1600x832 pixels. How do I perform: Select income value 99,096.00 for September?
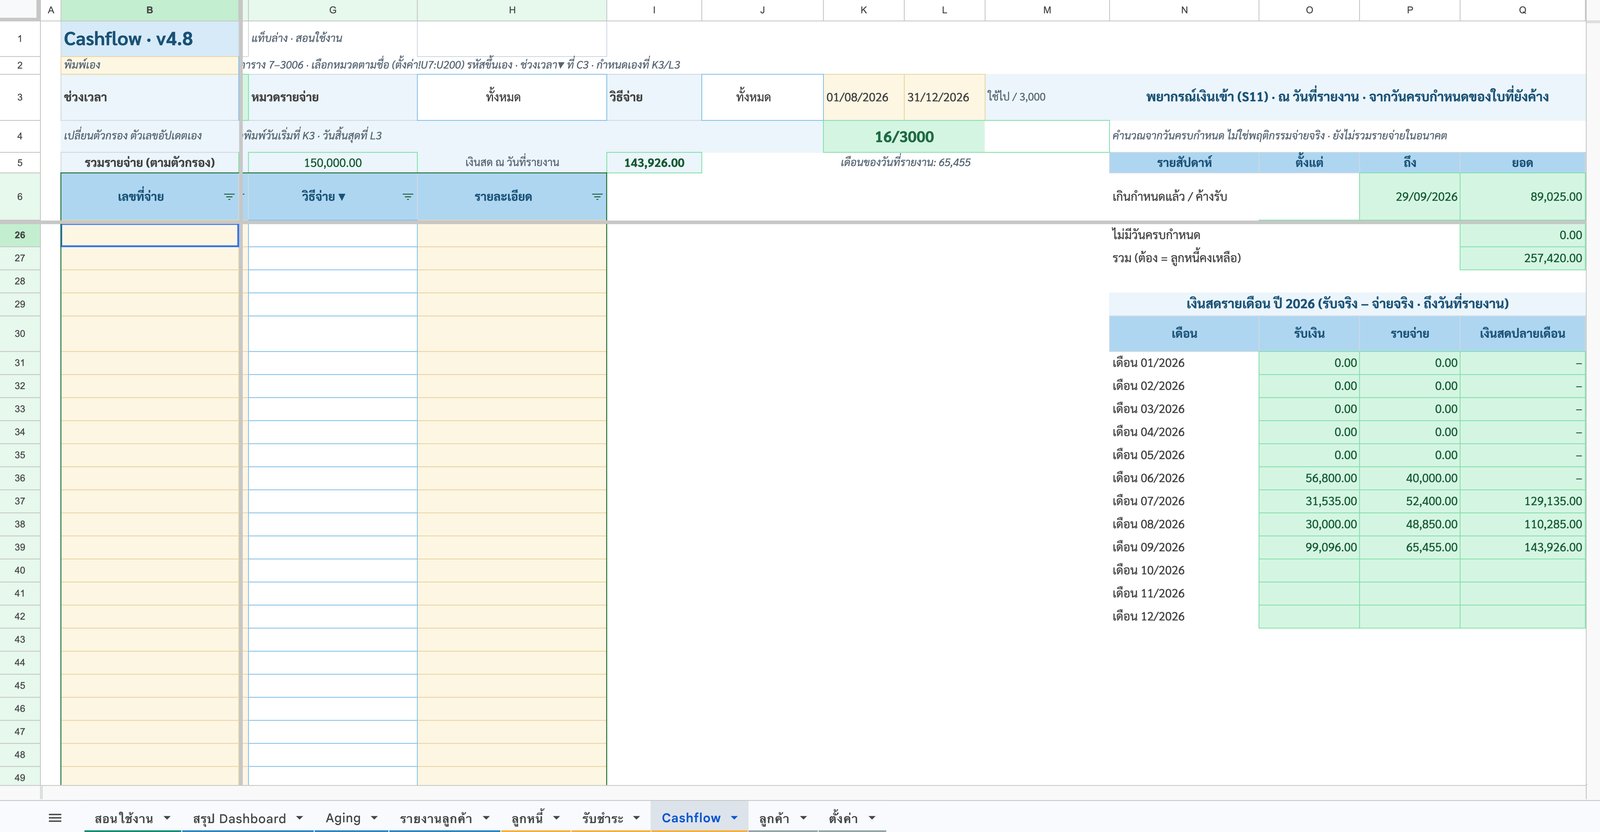[1309, 547]
